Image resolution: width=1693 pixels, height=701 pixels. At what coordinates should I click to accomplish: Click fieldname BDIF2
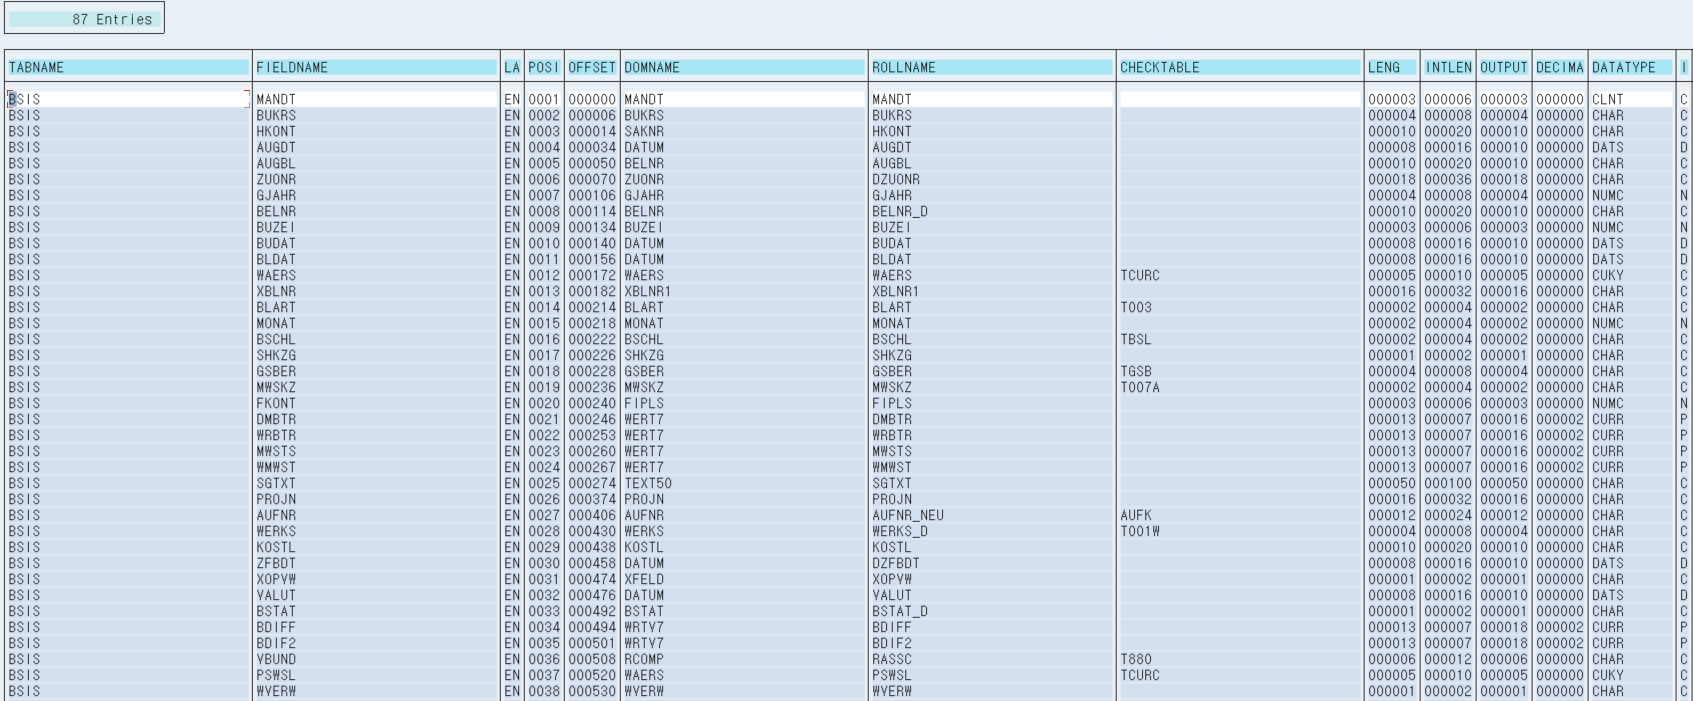276,643
